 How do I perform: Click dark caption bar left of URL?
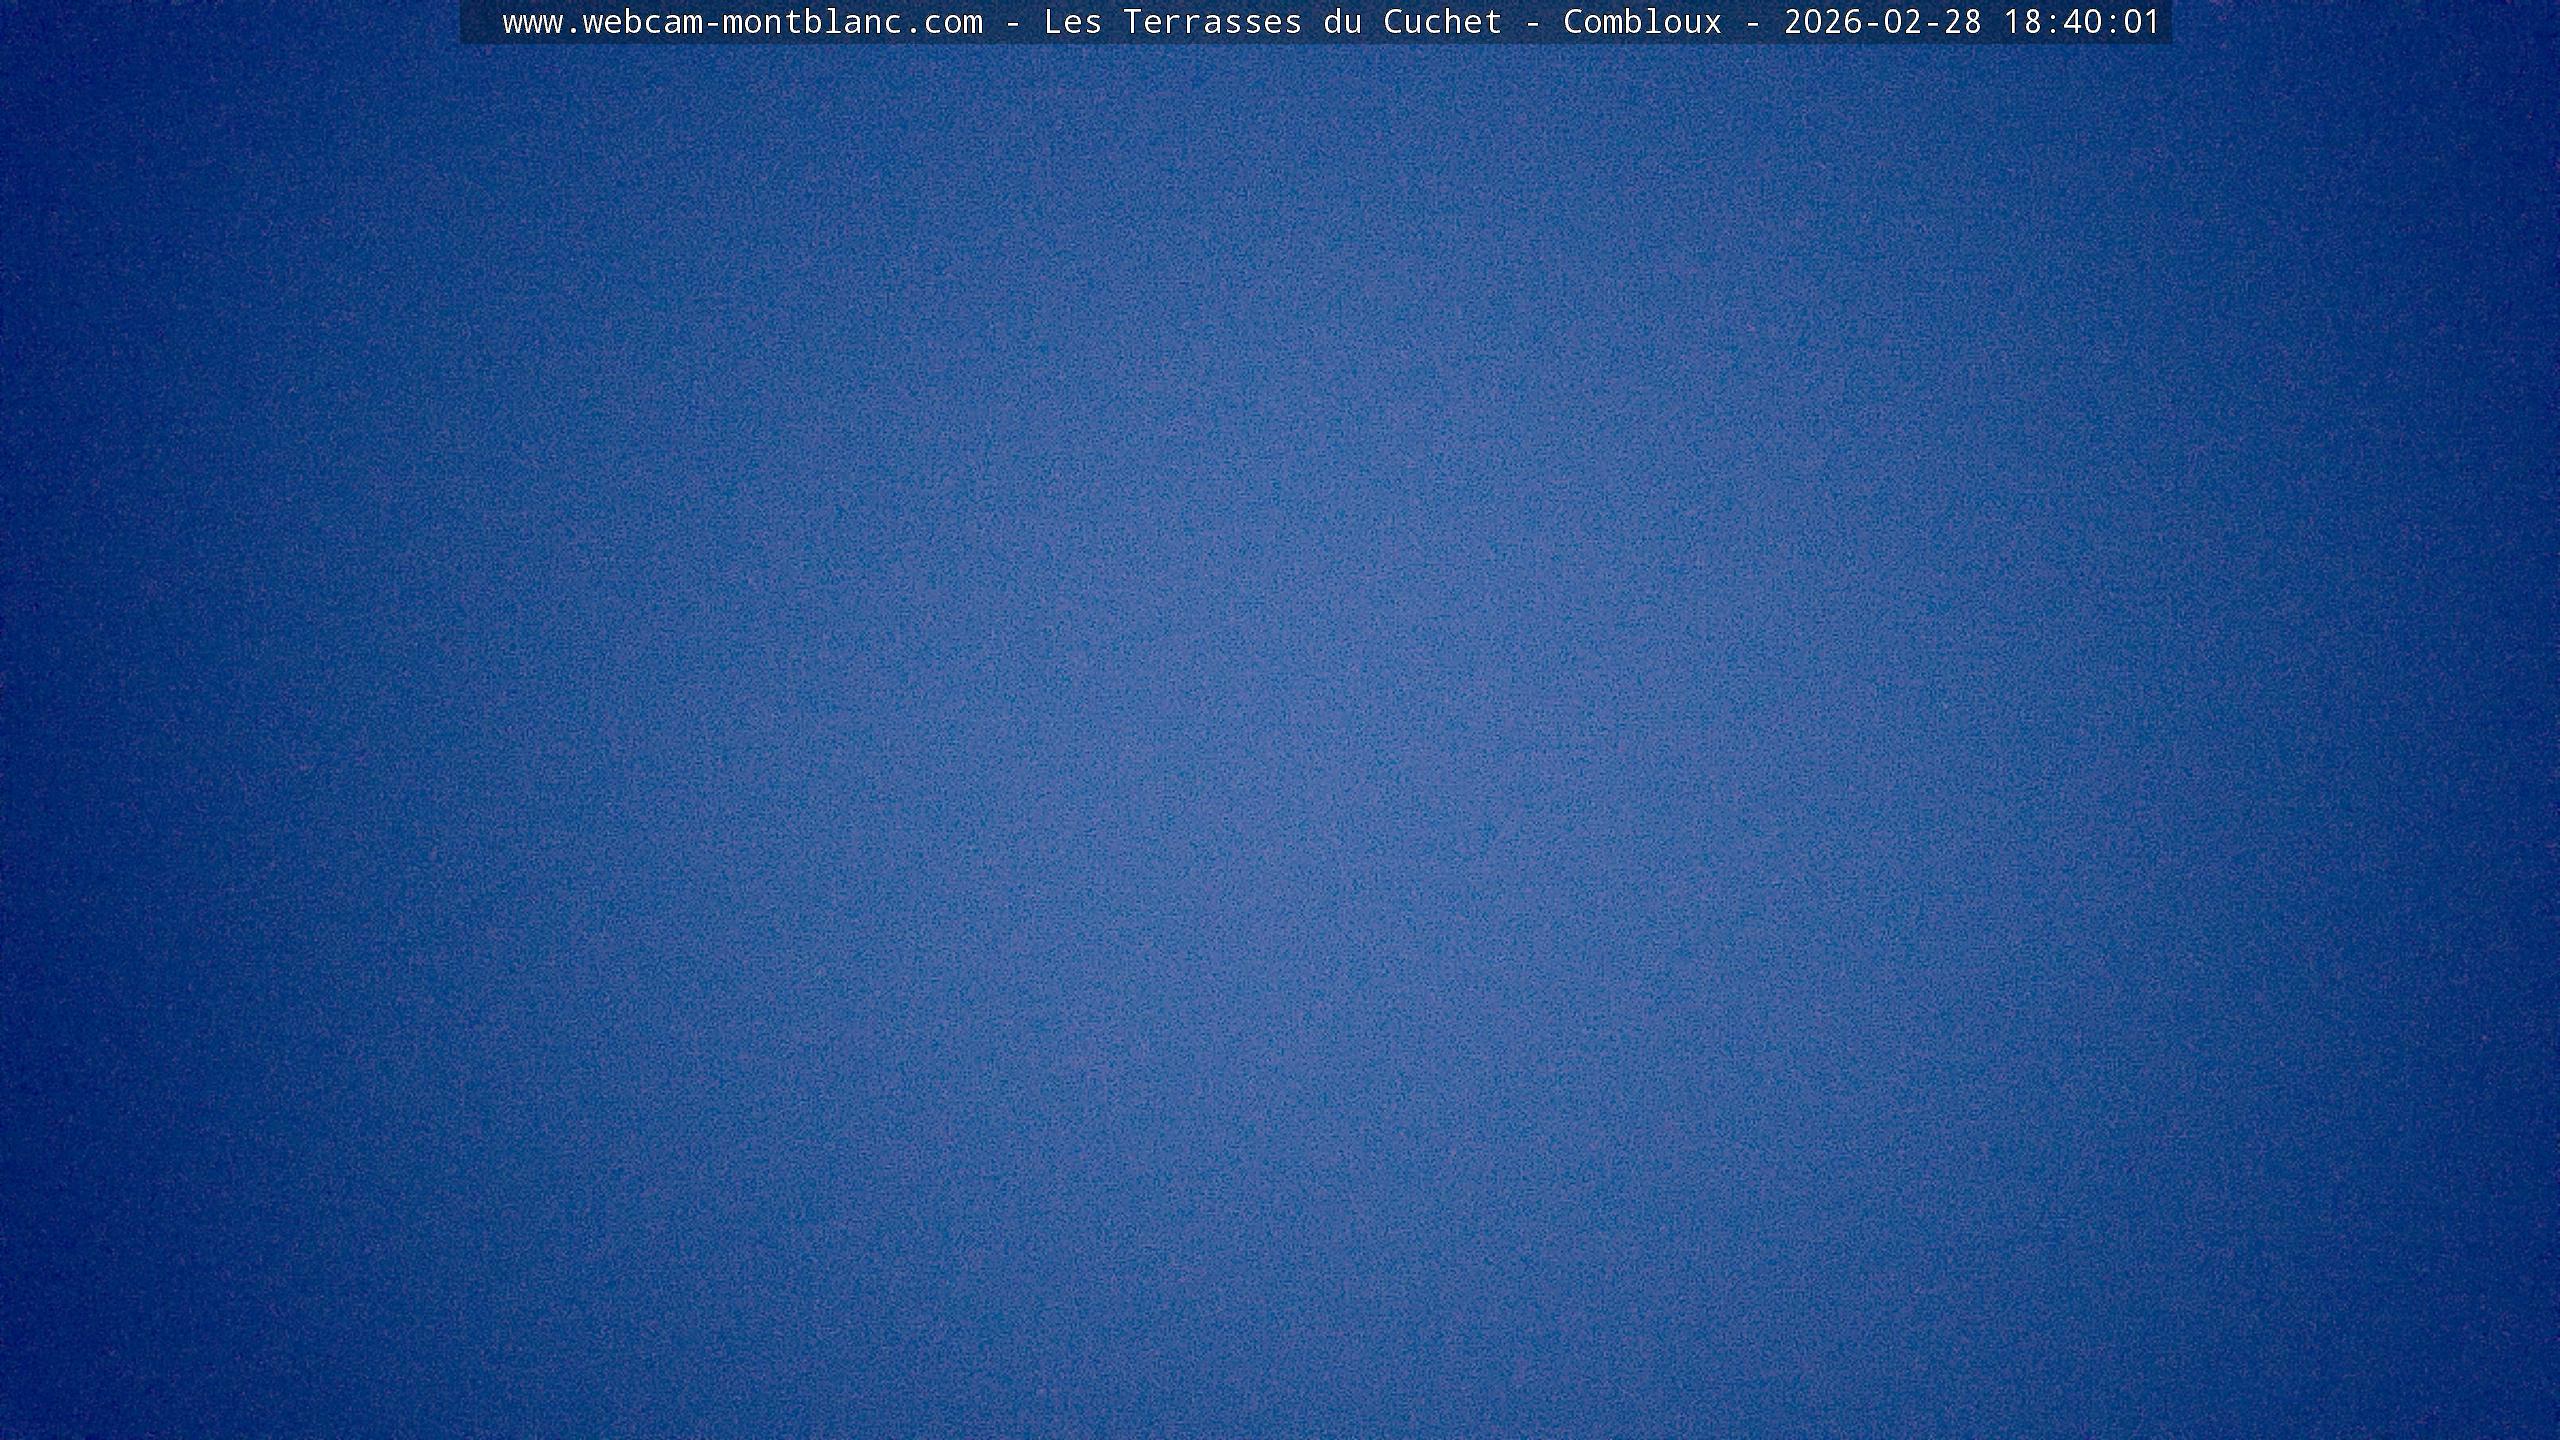pos(480,22)
